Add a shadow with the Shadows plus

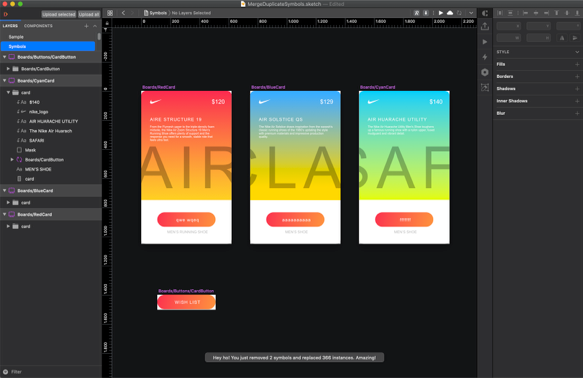tap(577, 89)
